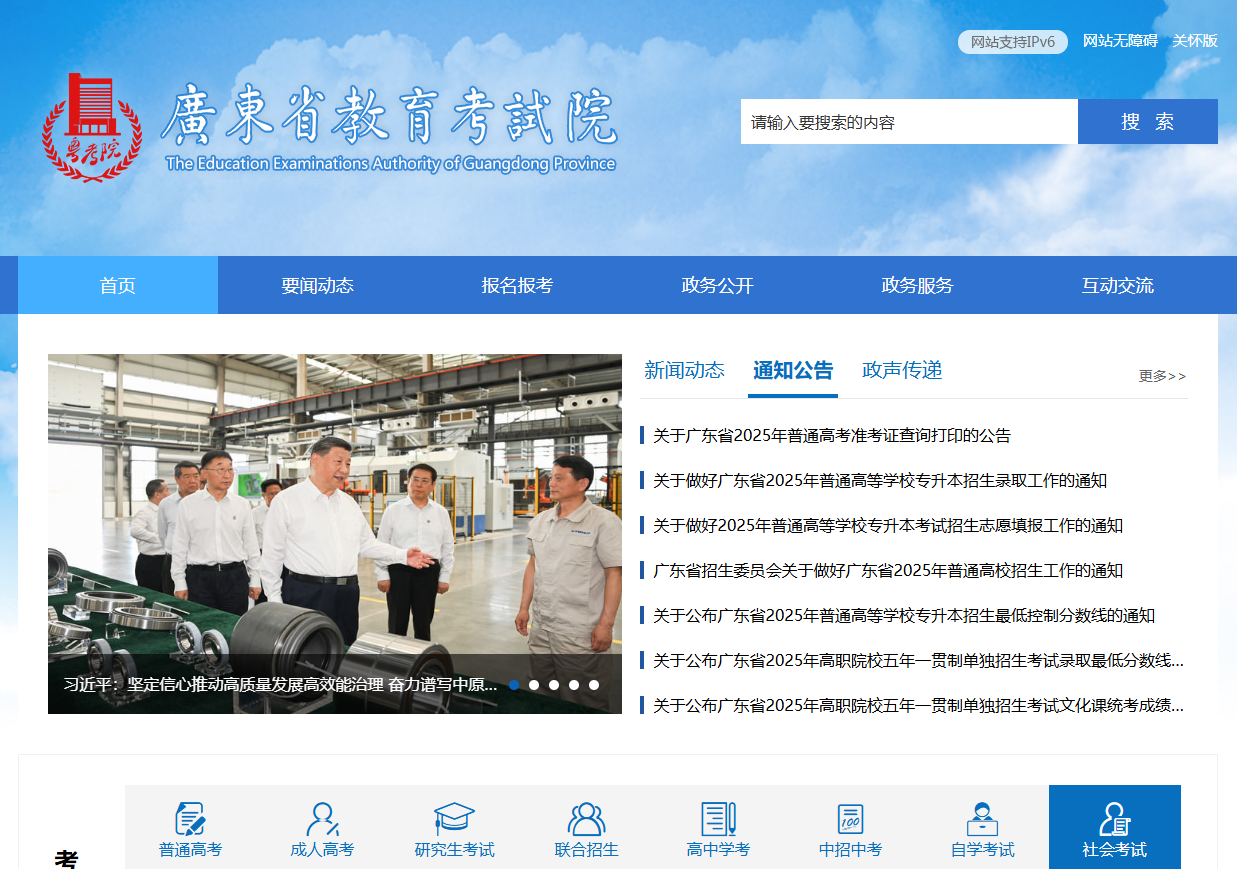1237x869 pixels.
Task: Open the 网站无障碍 accessibility link
Action: 1120,41
